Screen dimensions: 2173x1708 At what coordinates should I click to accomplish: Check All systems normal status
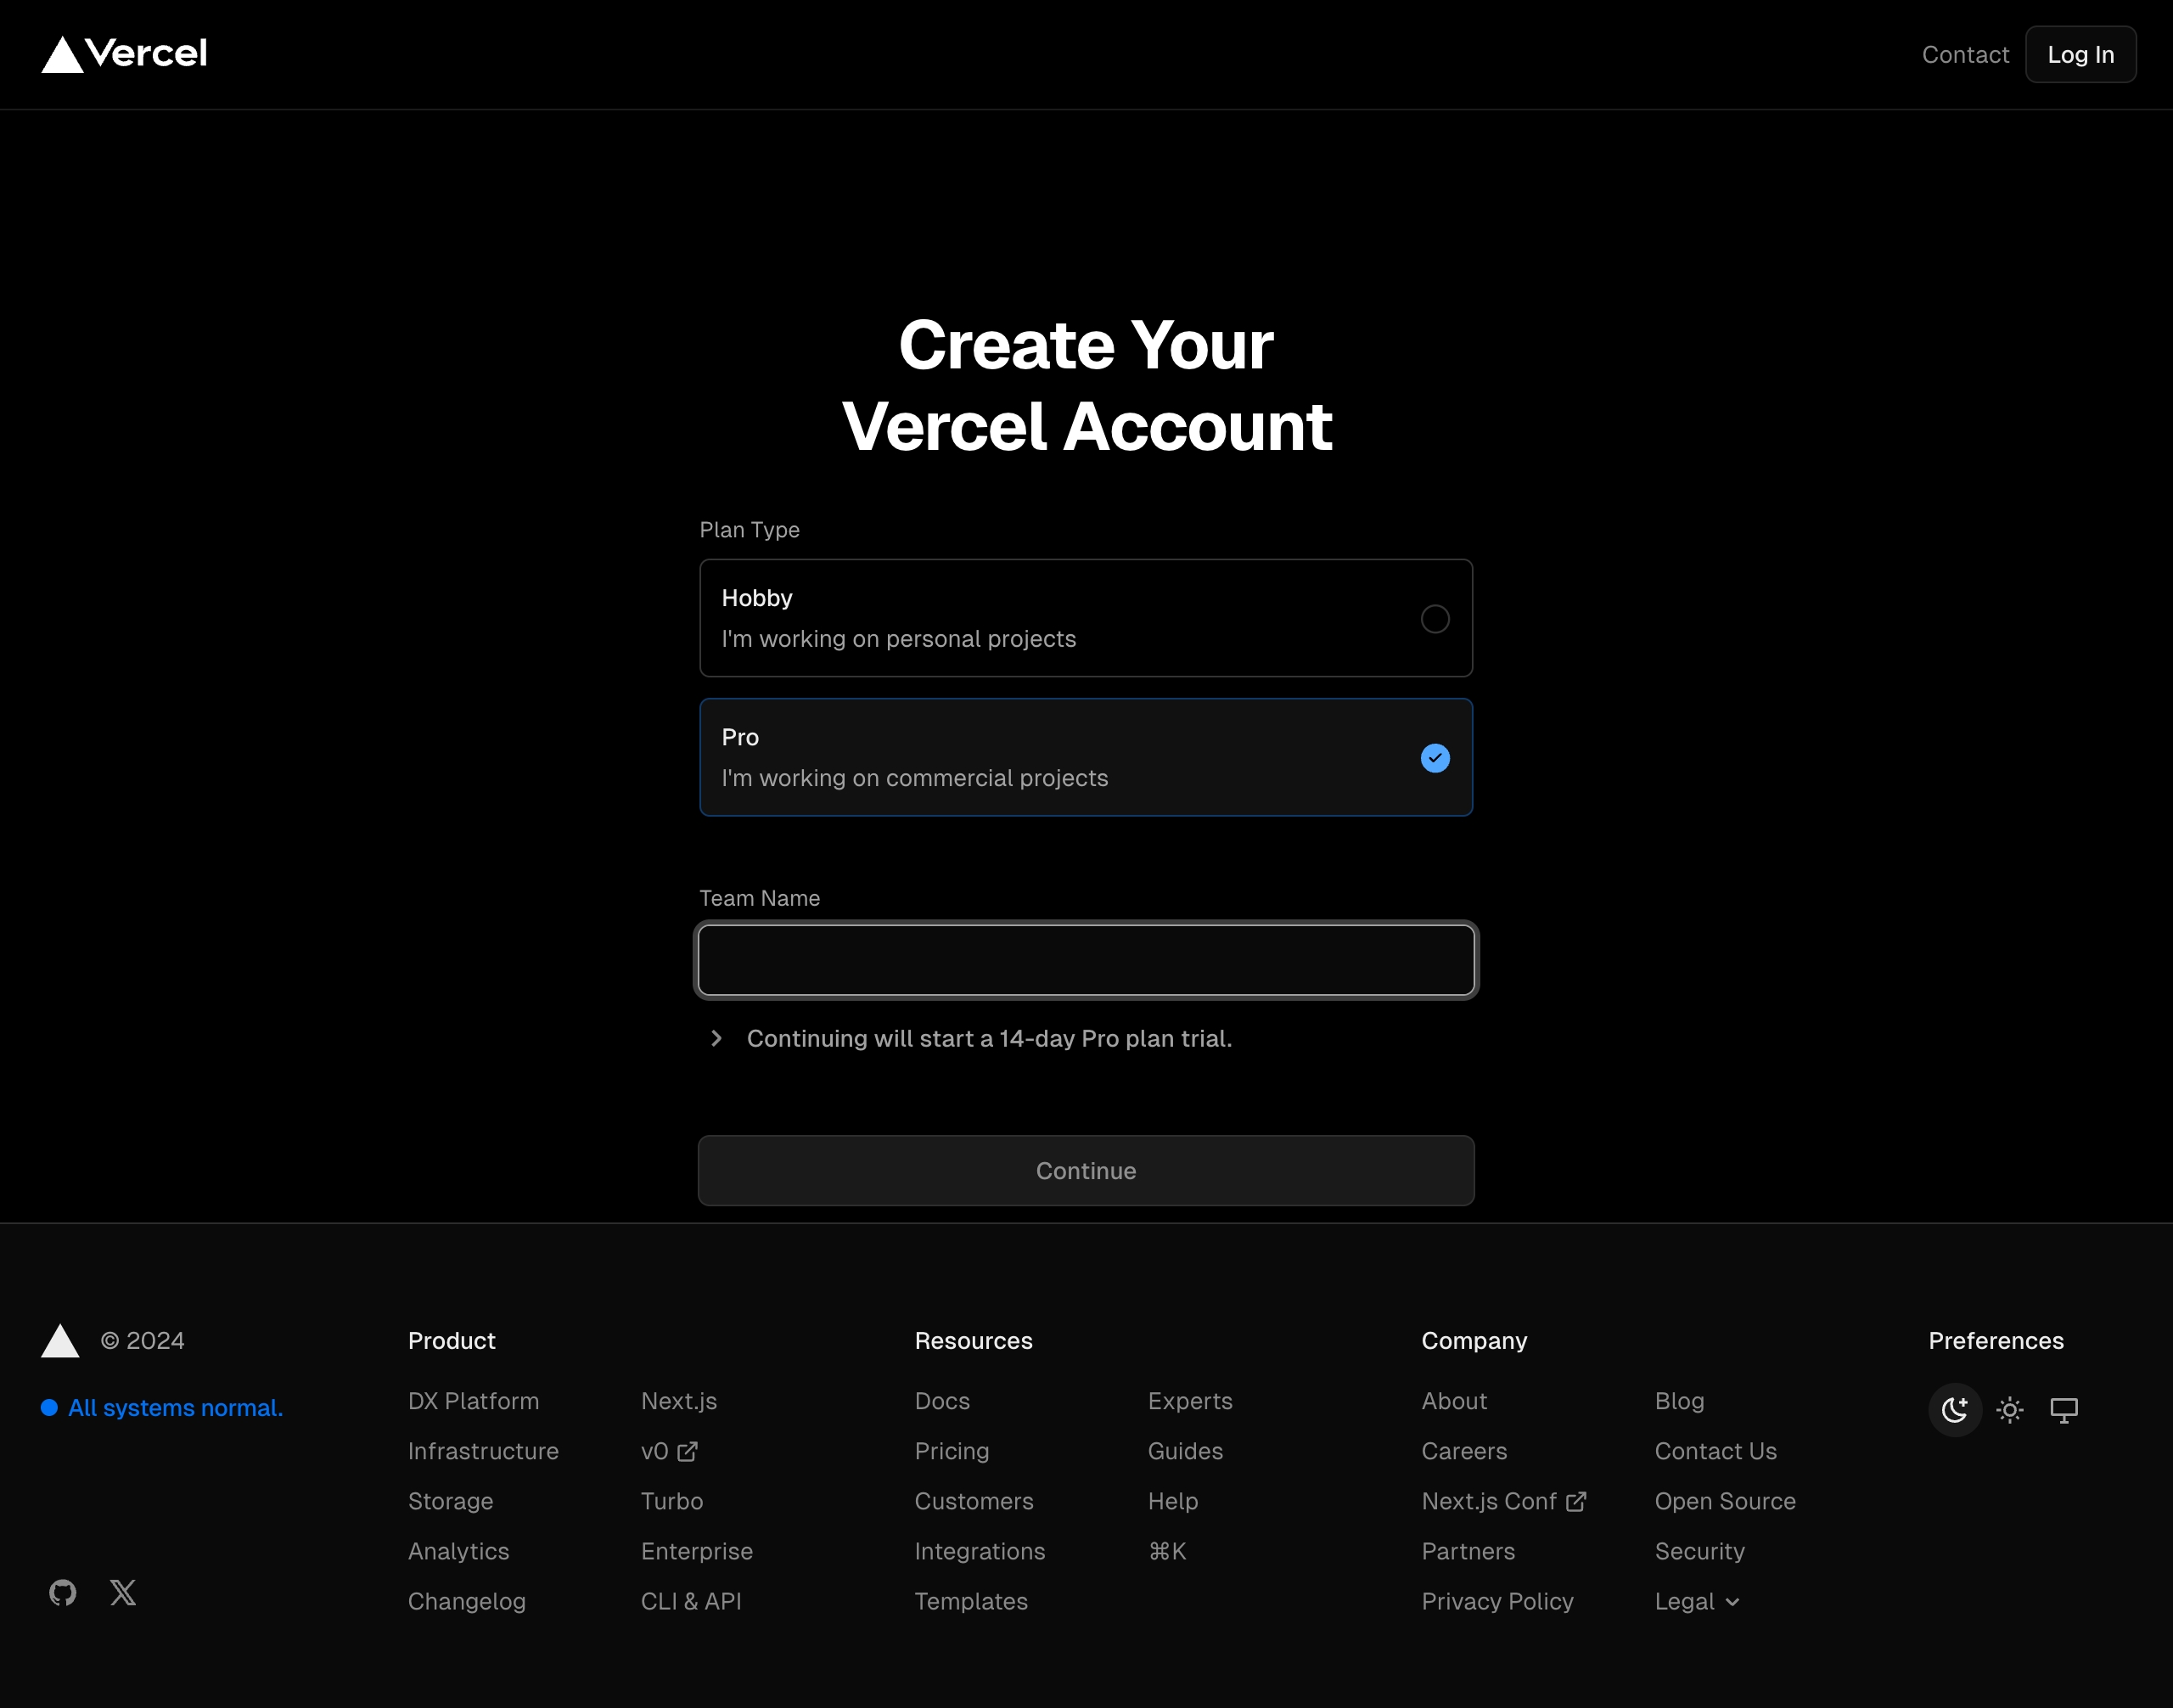pyautogui.click(x=162, y=1408)
